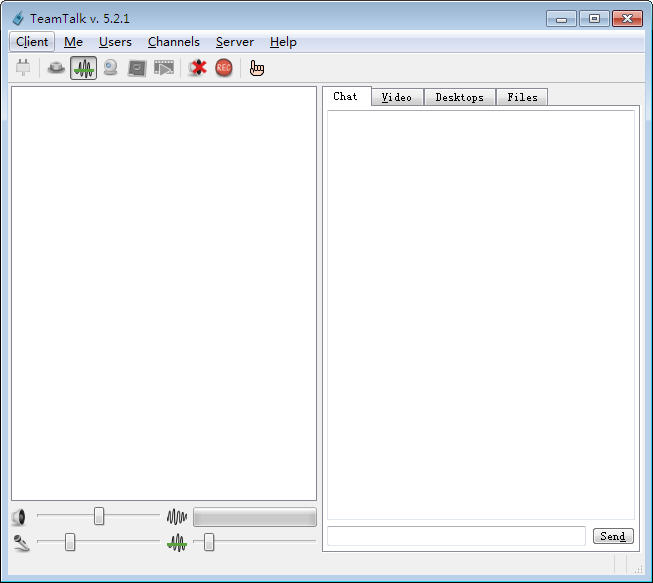The height and width of the screenshot is (583, 653).
Task: Switch to the Desktops tab
Action: click(x=460, y=97)
